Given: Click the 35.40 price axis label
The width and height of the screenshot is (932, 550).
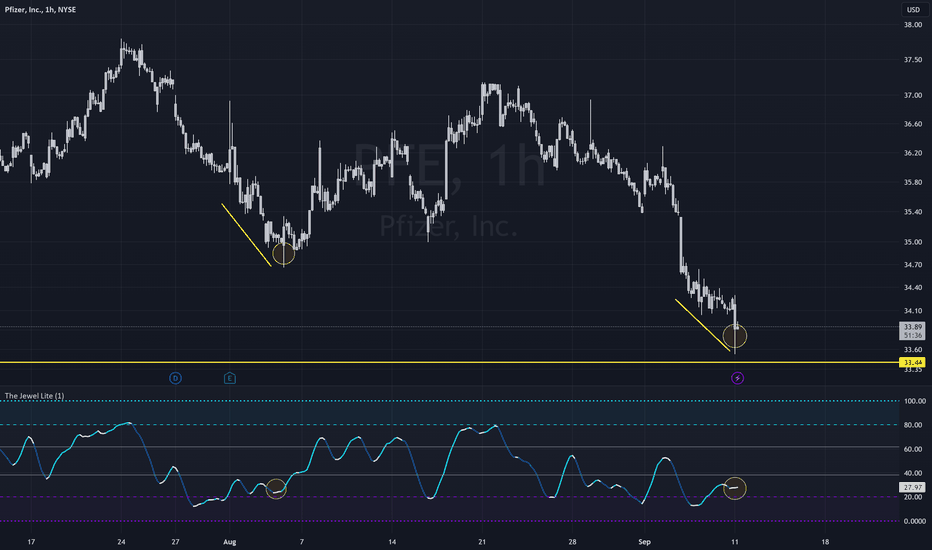Looking at the screenshot, I should point(913,212).
